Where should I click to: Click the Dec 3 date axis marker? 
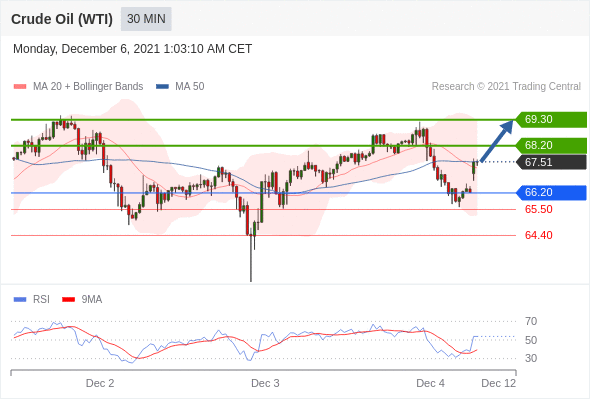[x=265, y=383]
